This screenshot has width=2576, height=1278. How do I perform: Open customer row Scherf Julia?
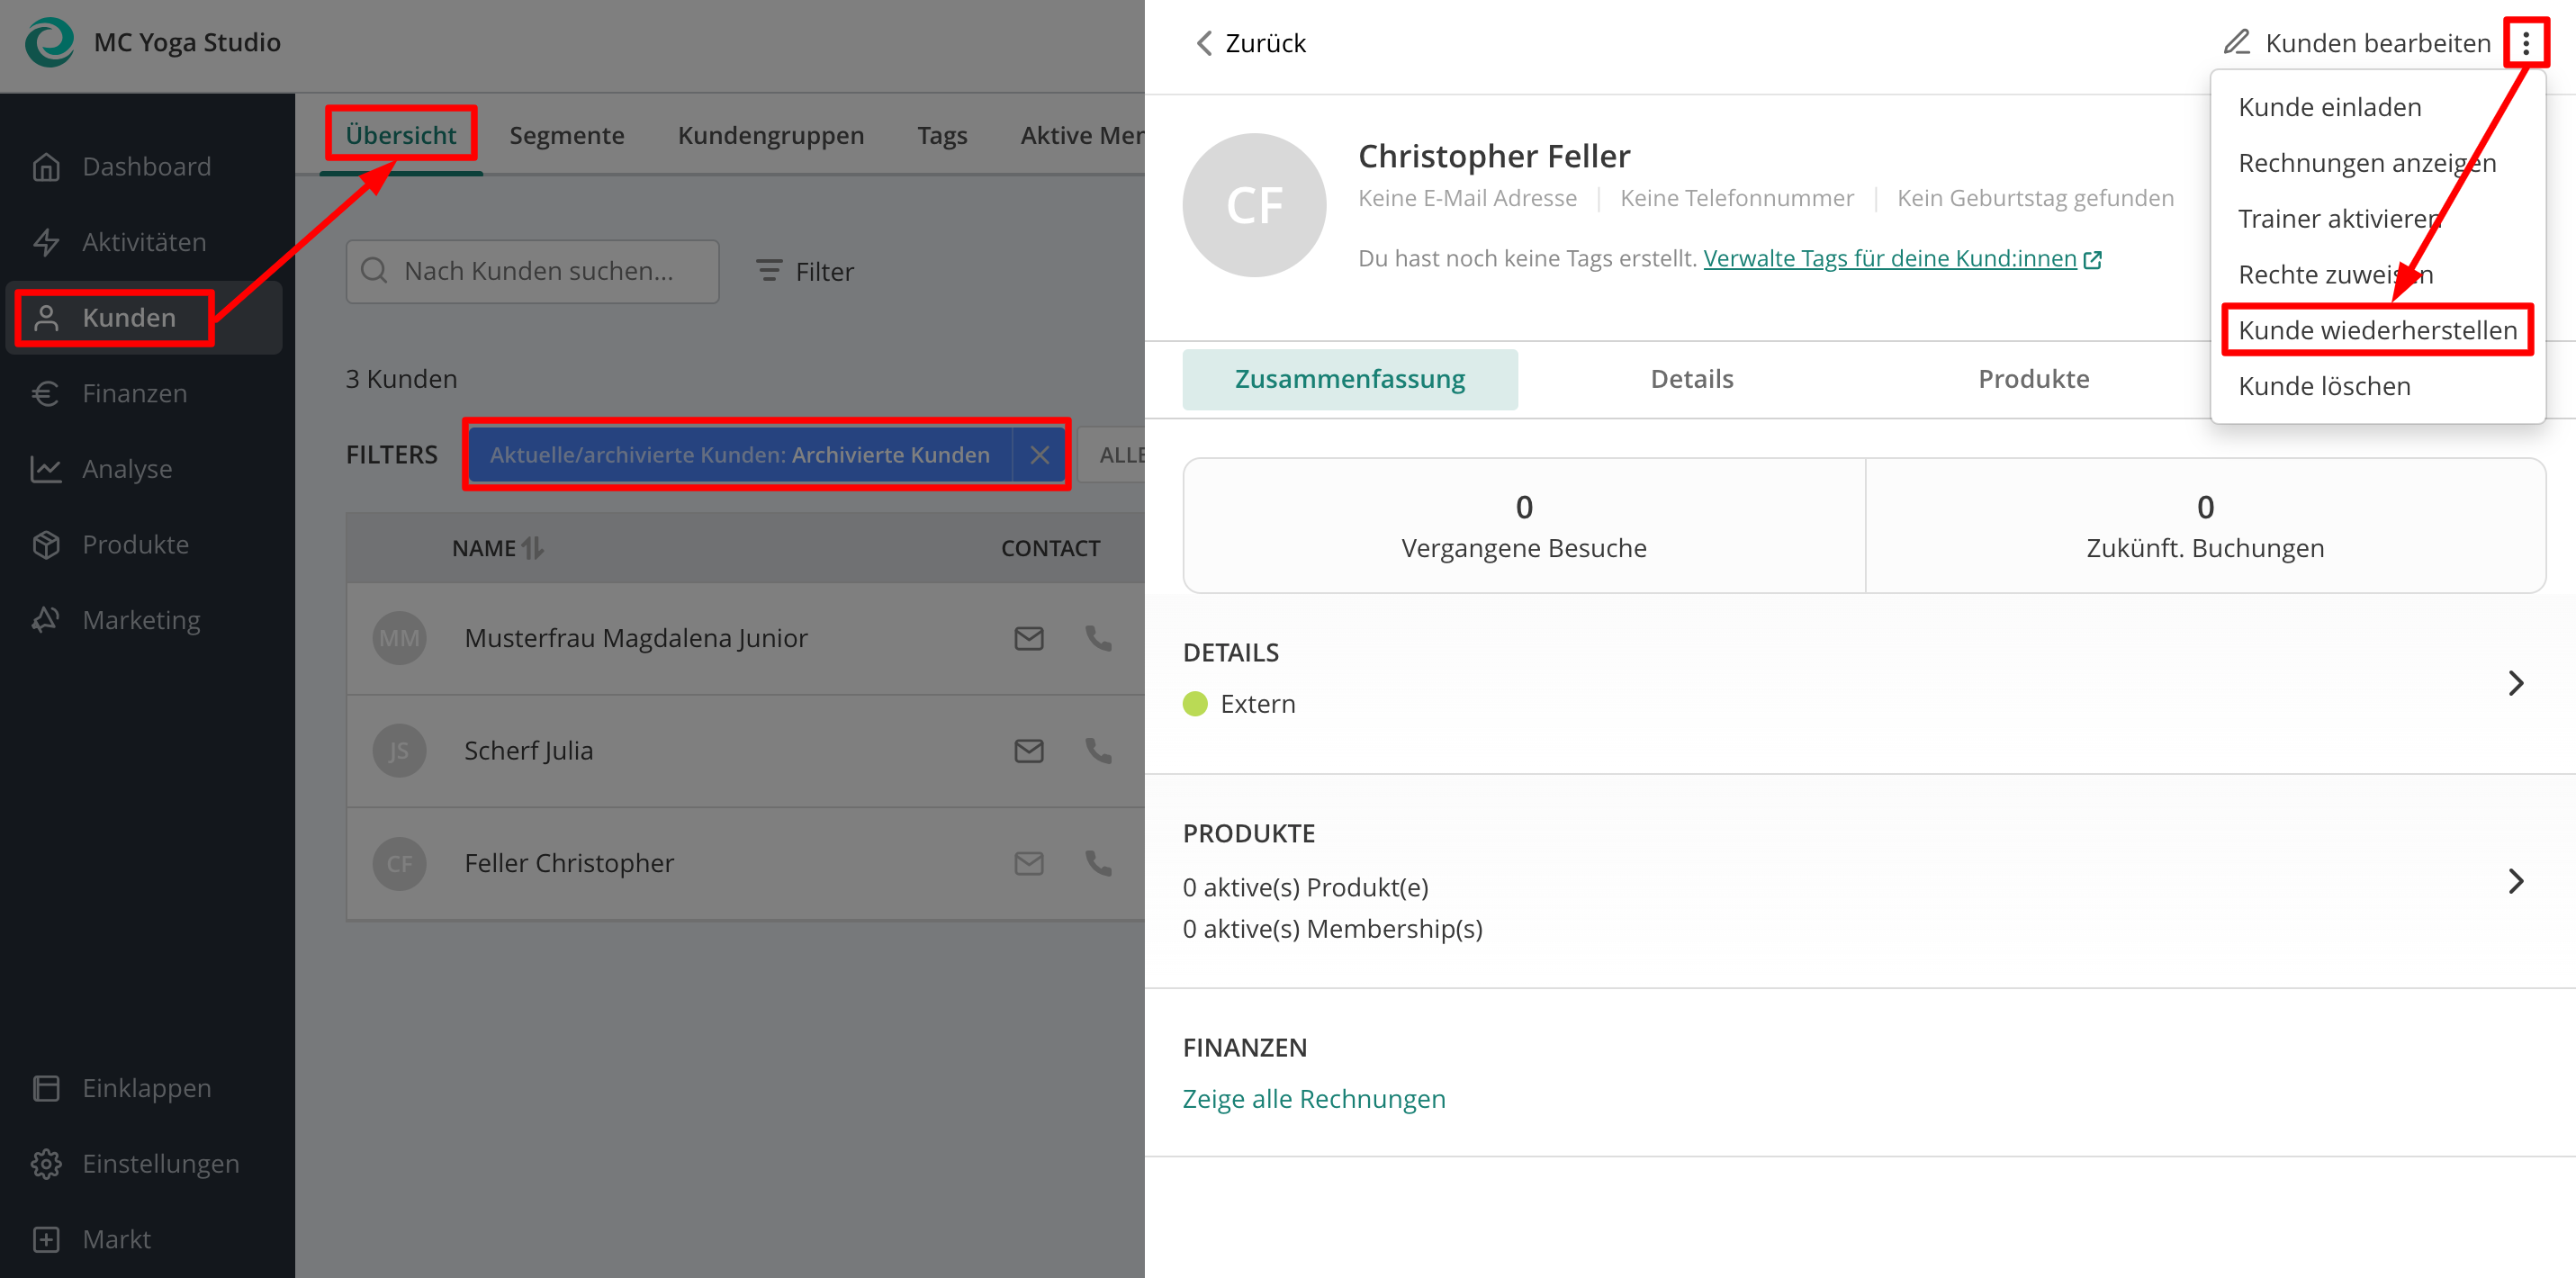pos(745,751)
